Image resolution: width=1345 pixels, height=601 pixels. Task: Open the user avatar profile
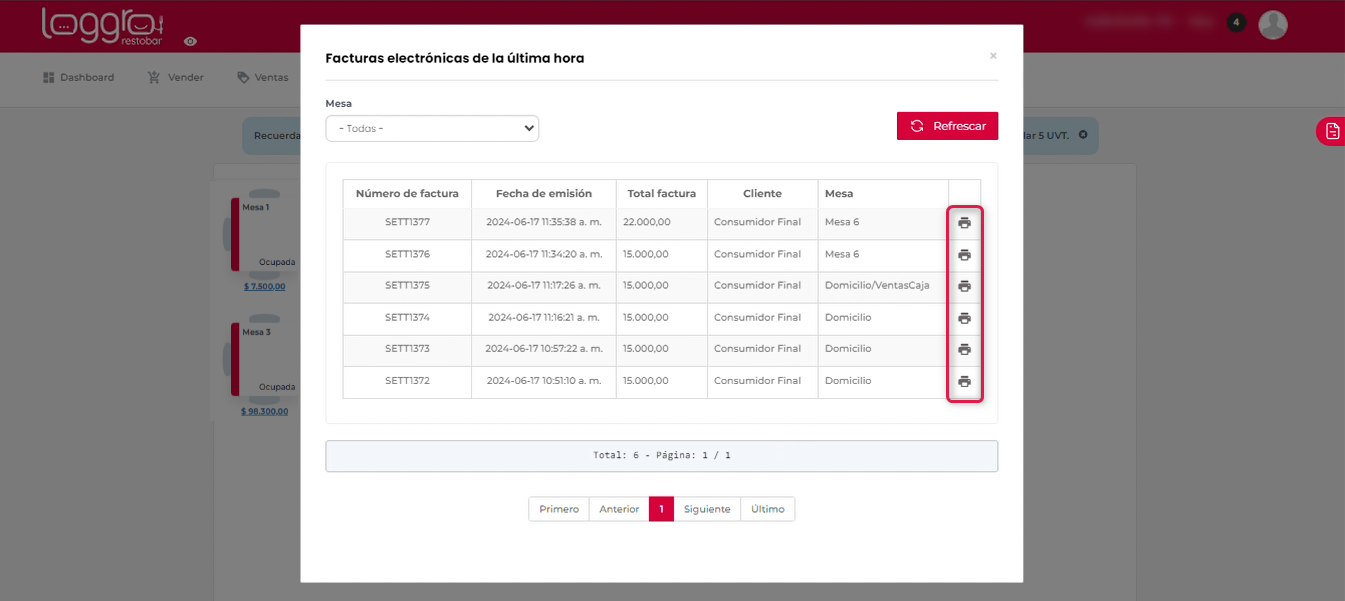(x=1272, y=24)
